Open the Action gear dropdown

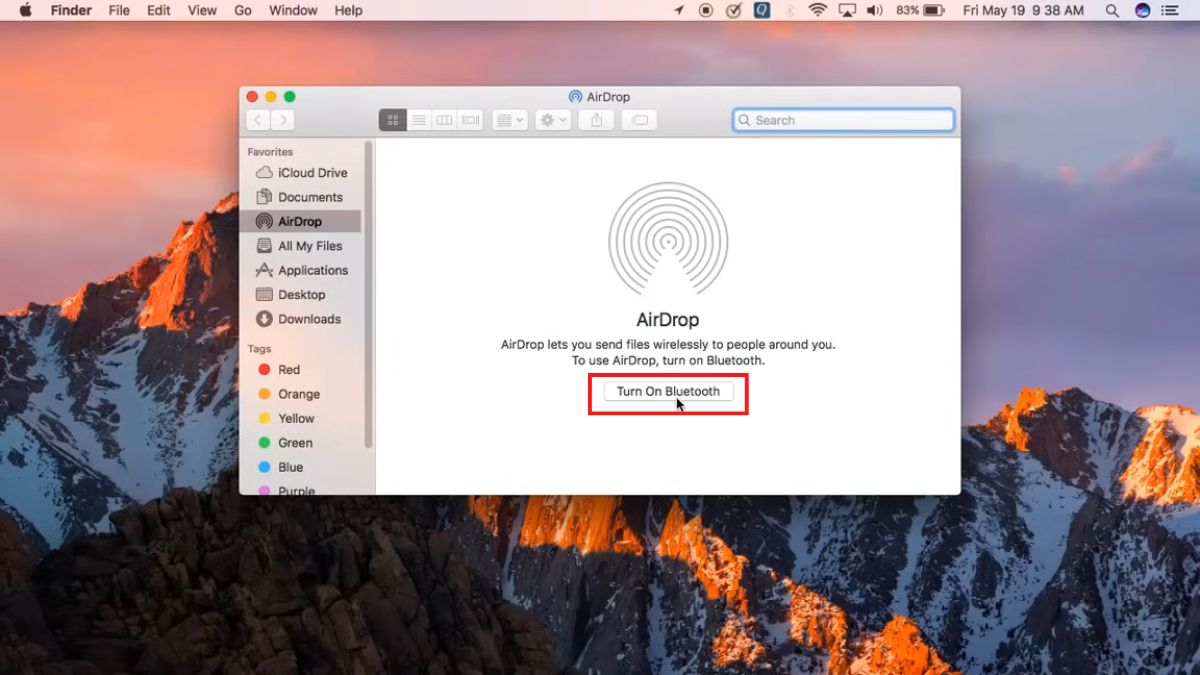pyautogui.click(x=553, y=120)
